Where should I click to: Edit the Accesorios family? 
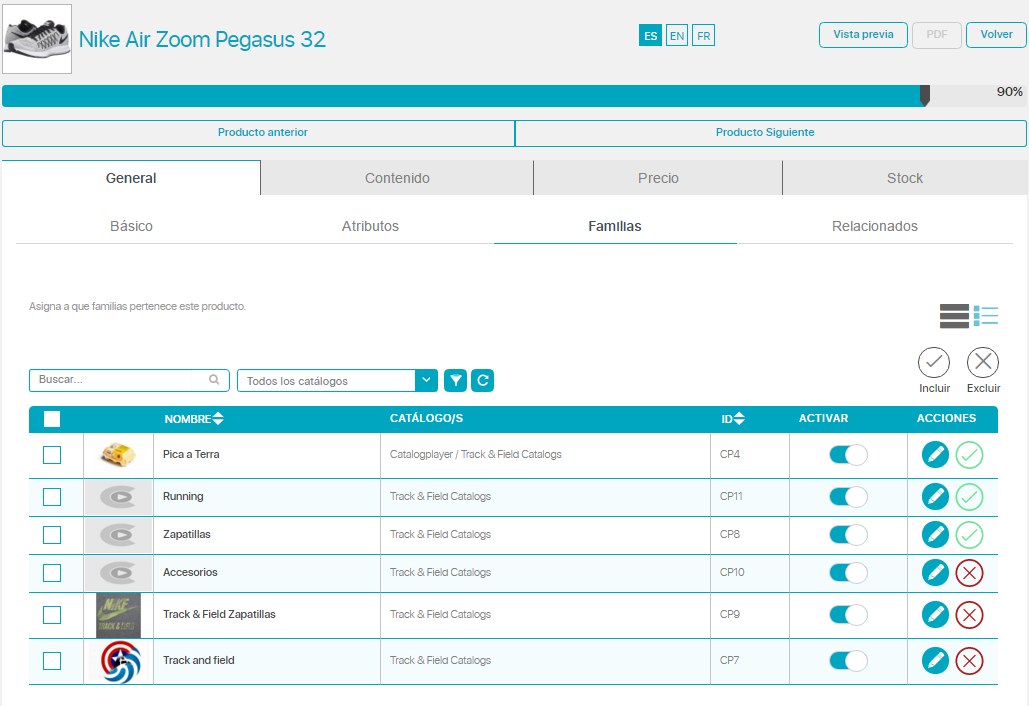(x=935, y=573)
